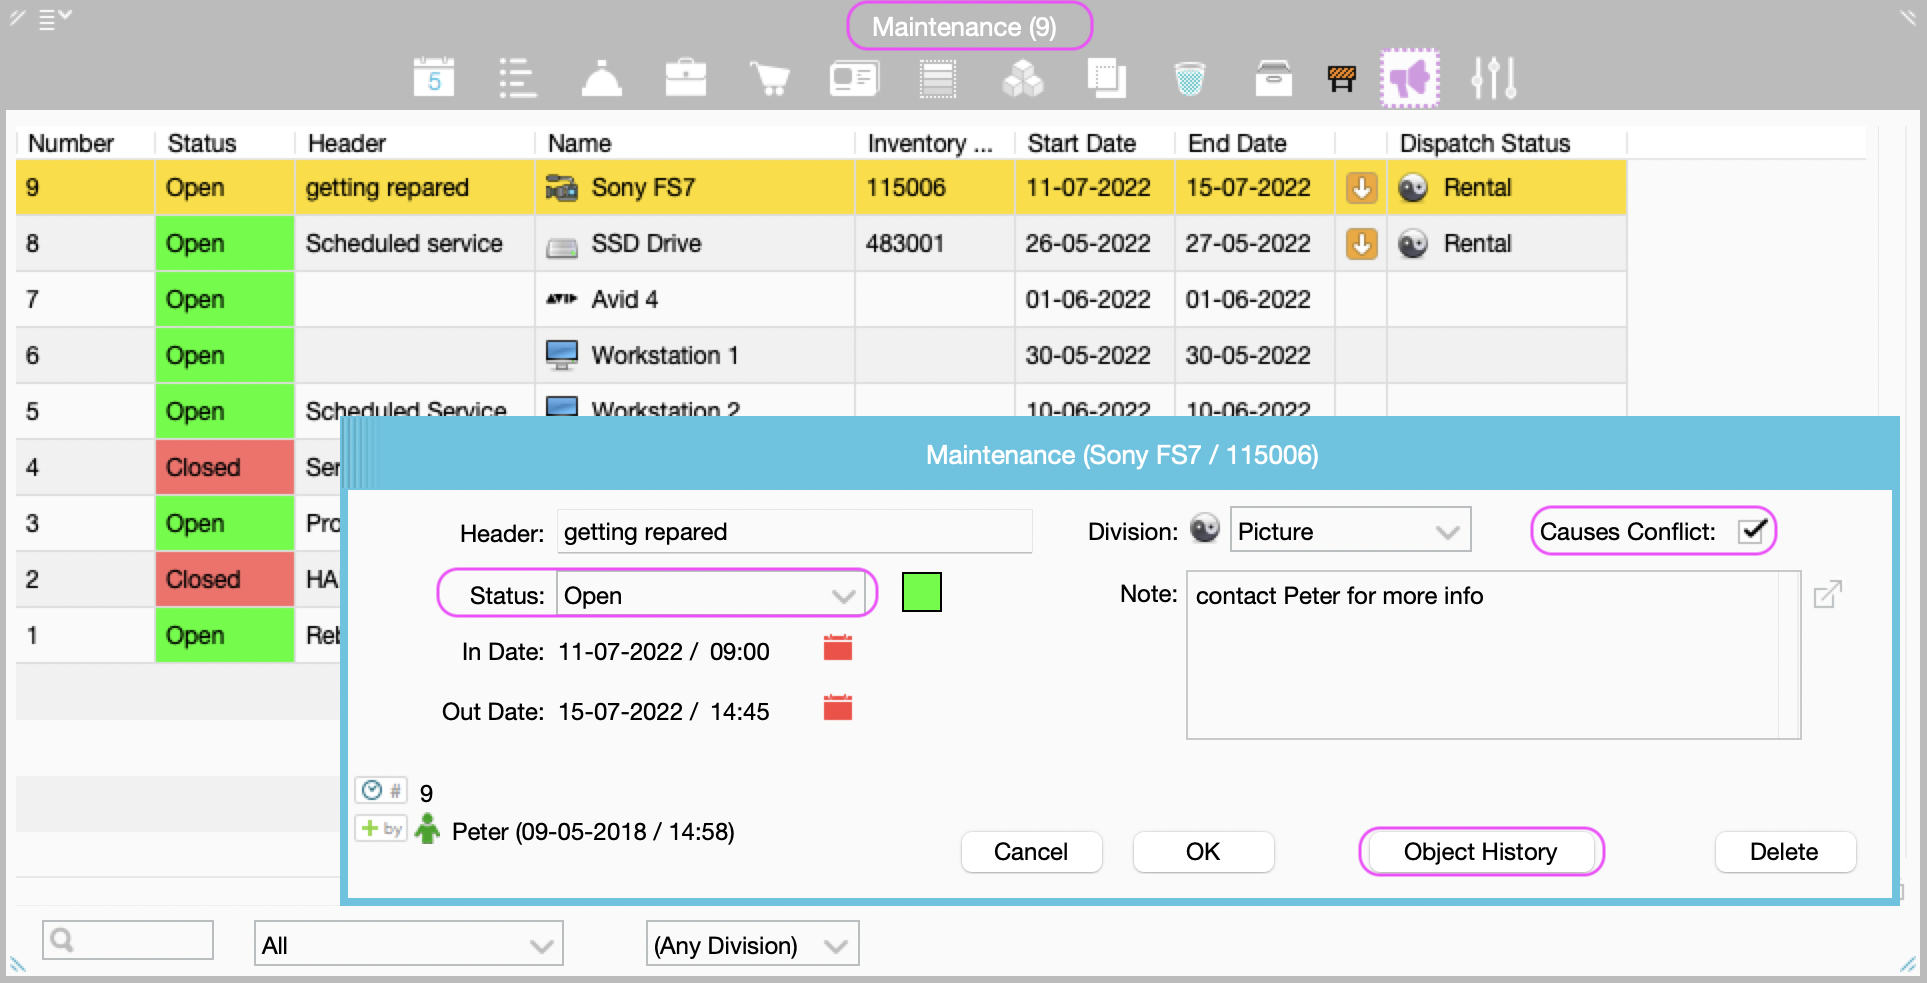Viewport: 1927px width, 983px height.
Task: Open the calendar toolbar icon
Action: (x=434, y=77)
